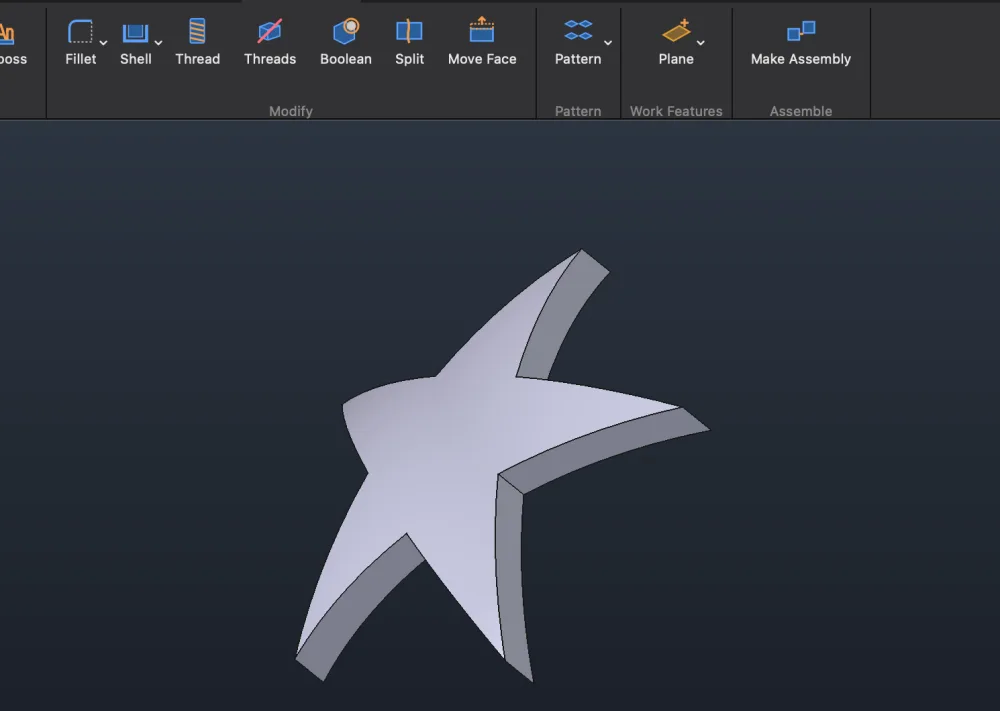Viewport: 1000px width, 711px height.
Task: Click the Threads tool icon
Action: [x=270, y=31]
